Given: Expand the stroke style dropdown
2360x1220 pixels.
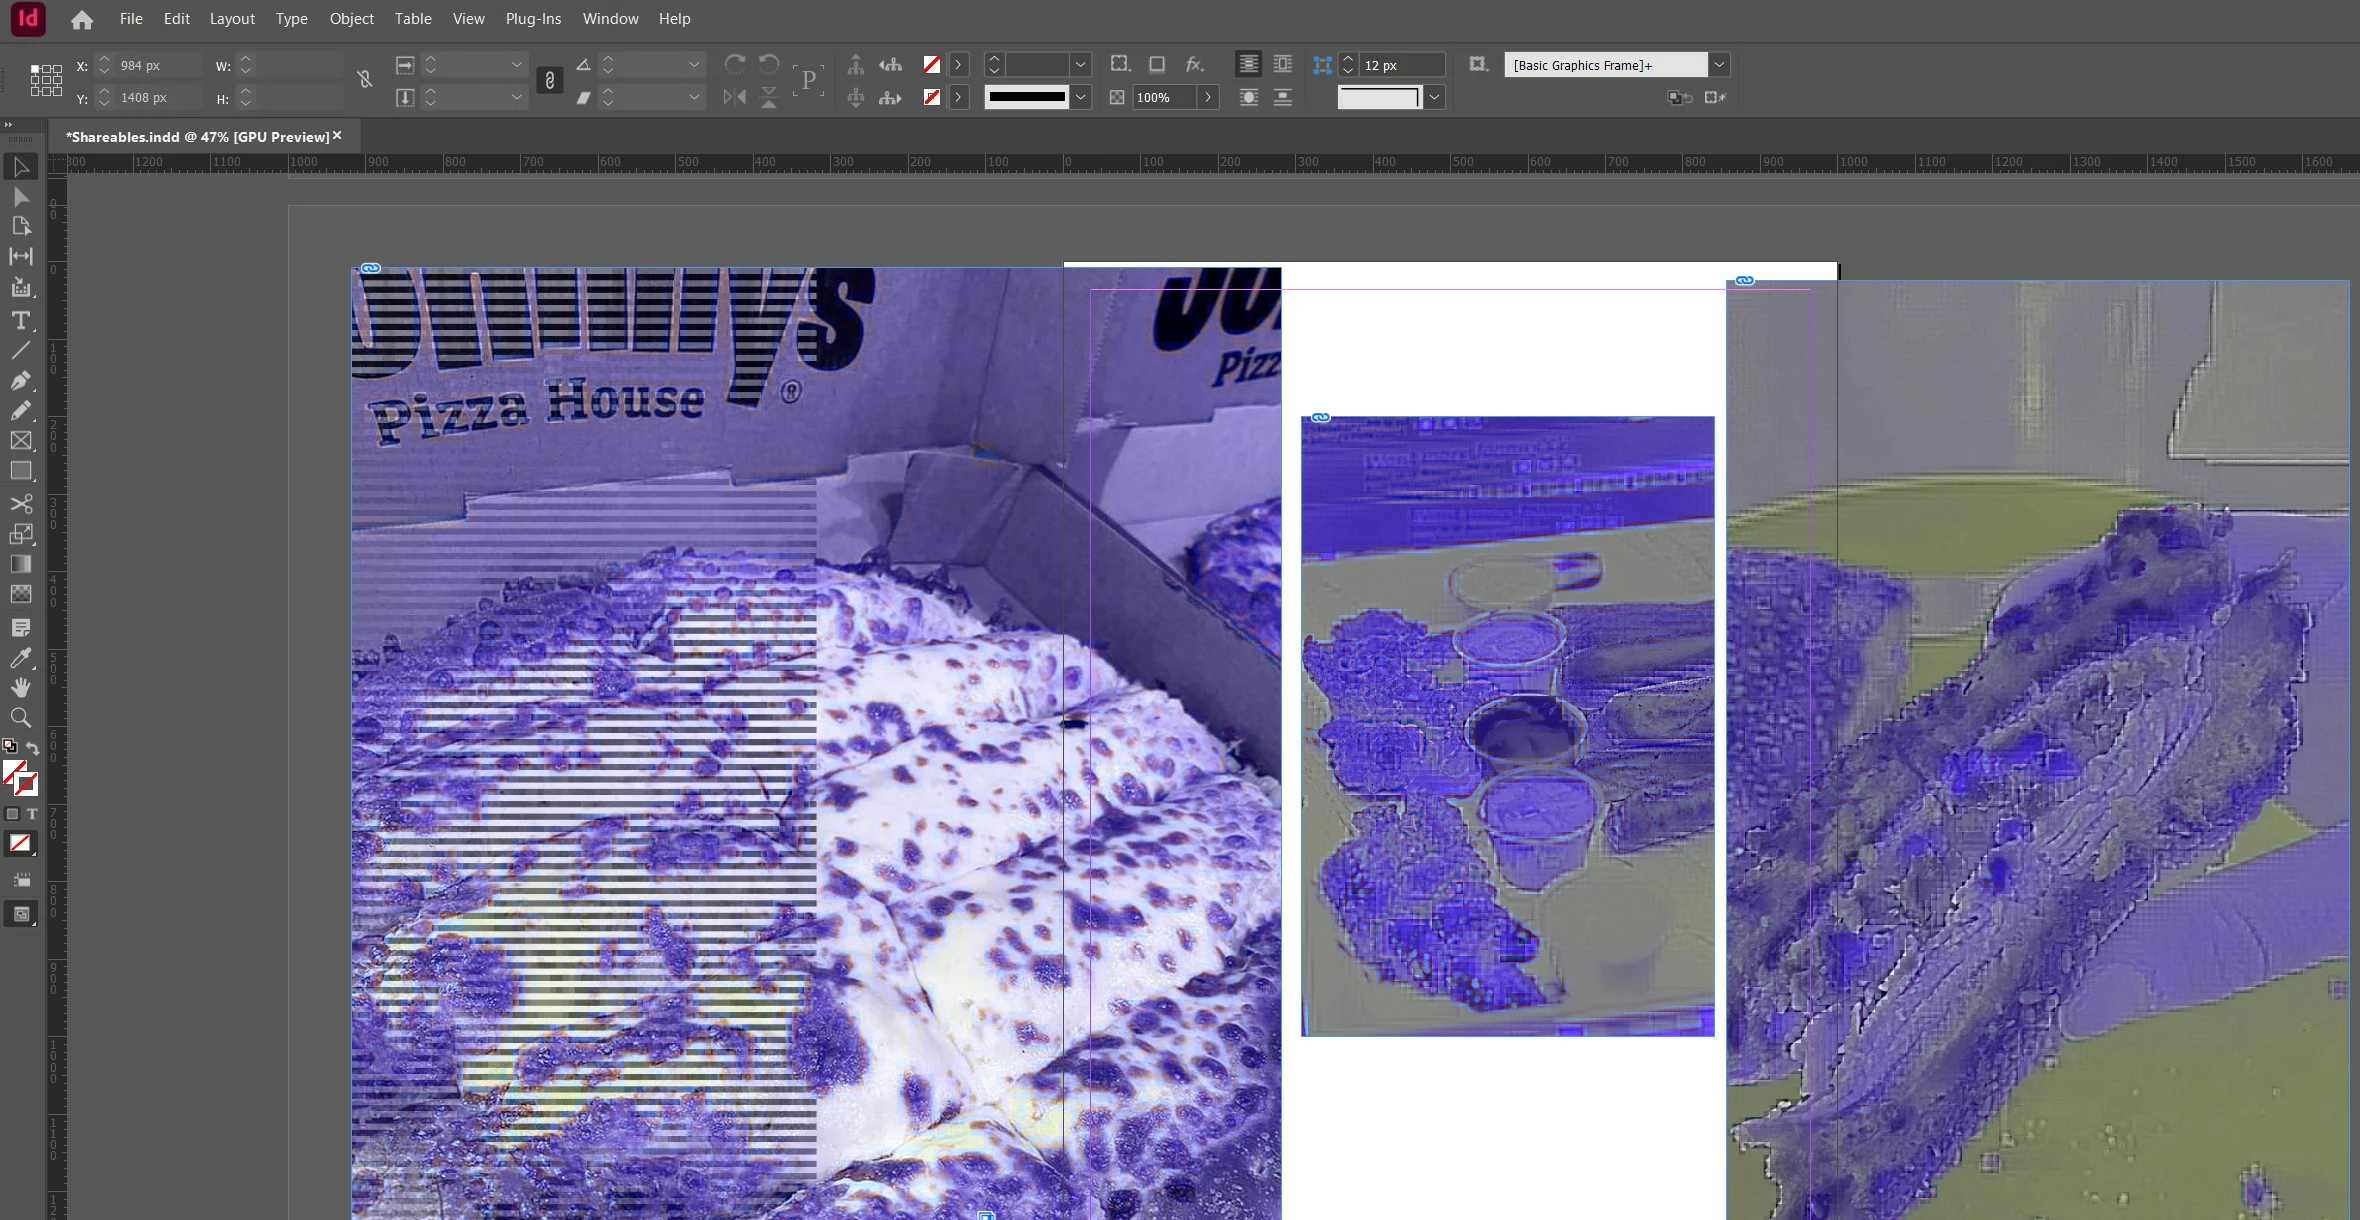Looking at the screenshot, I should [1080, 97].
